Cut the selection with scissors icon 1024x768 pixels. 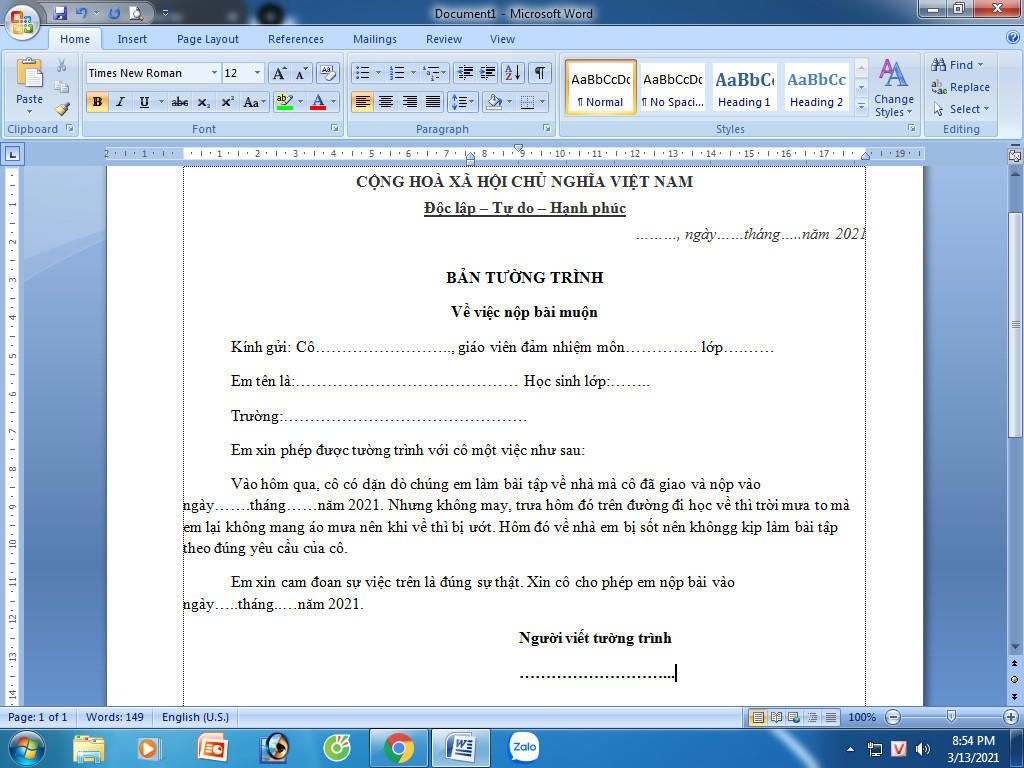[x=61, y=65]
